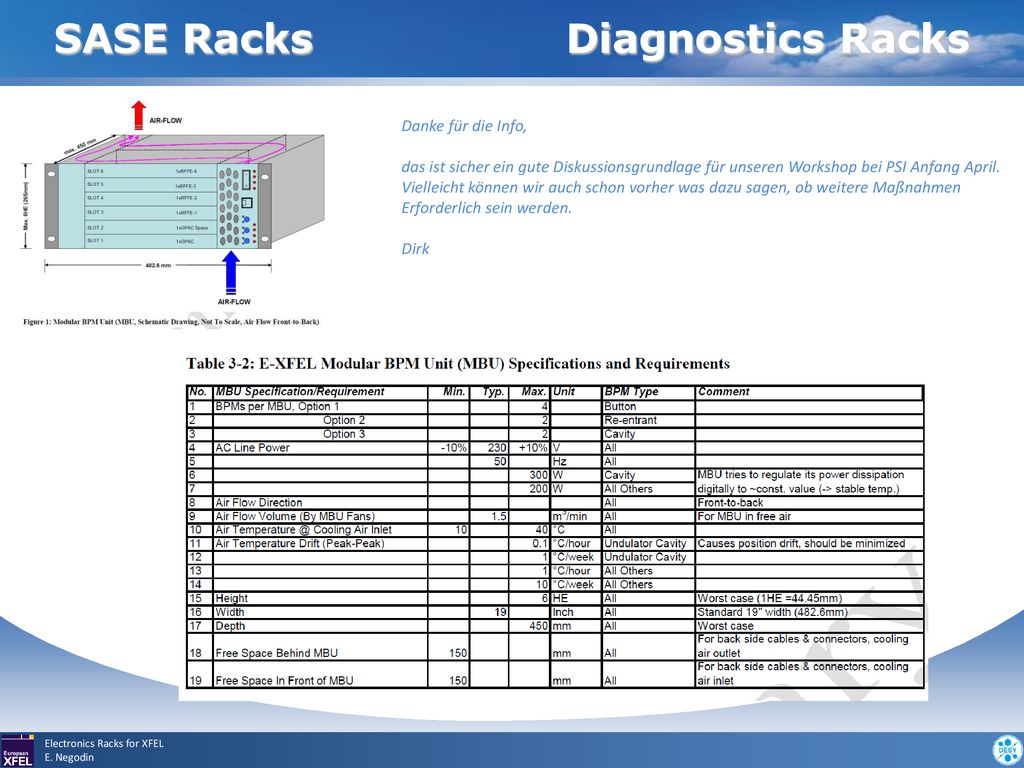Click the "Width" row label
Image resolution: width=1024 pixels, height=768 pixels.
pos(230,612)
